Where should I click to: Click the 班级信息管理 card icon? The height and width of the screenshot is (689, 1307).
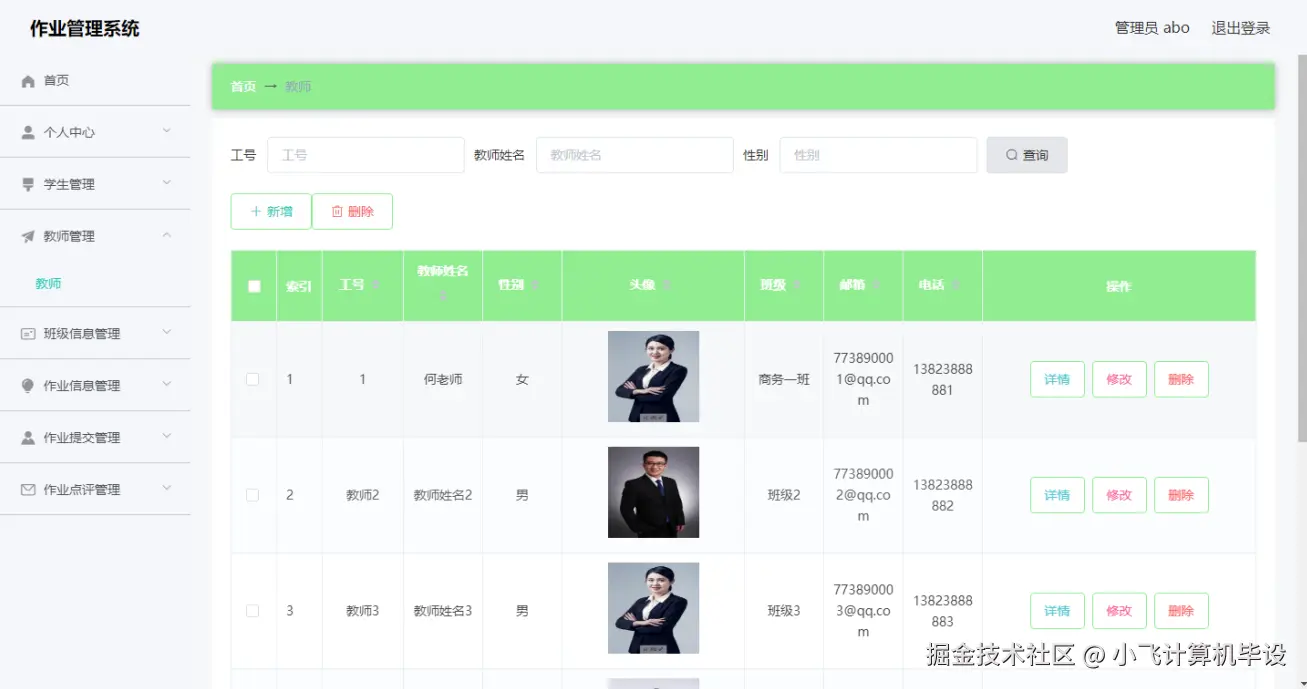point(28,334)
